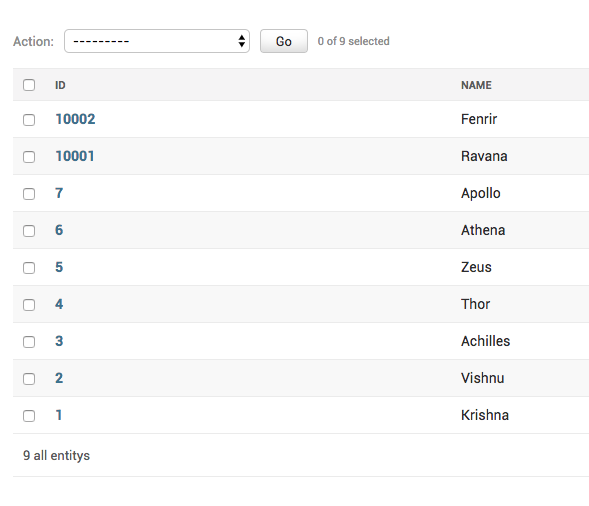Viewport: 589px width, 506px height.
Task: Tick the checkbox beside Apollo
Action: (29, 194)
